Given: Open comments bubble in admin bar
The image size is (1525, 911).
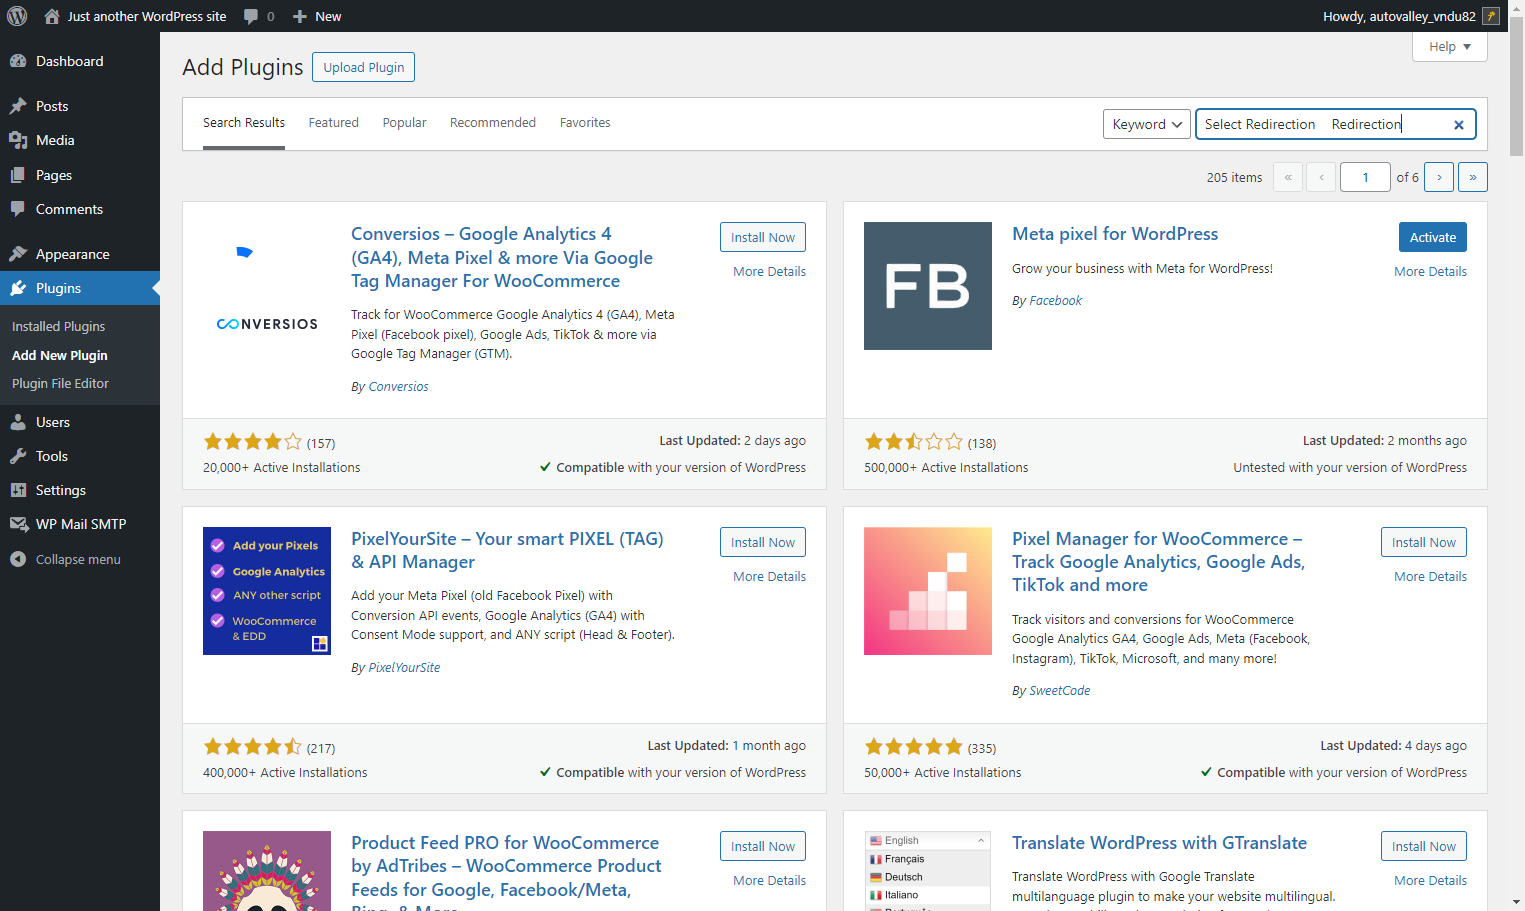Looking at the screenshot, I should point(251,16).
